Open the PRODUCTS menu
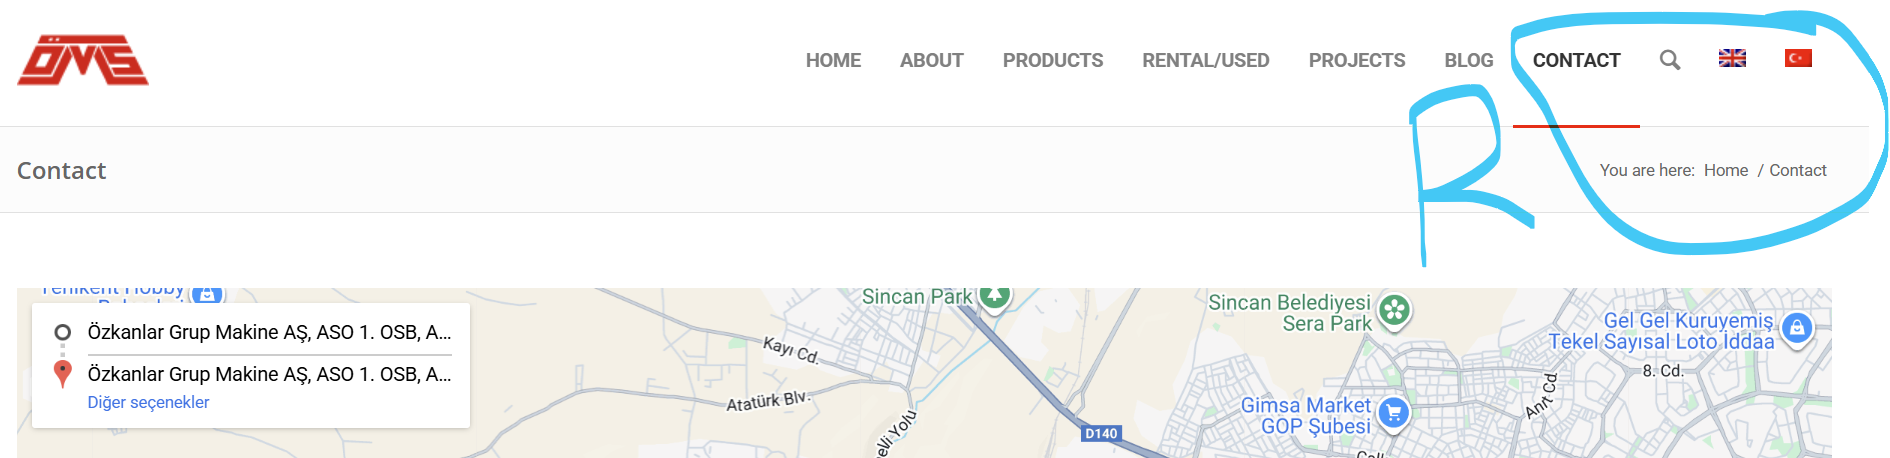1890x458 pixels. pos(1053,60)
